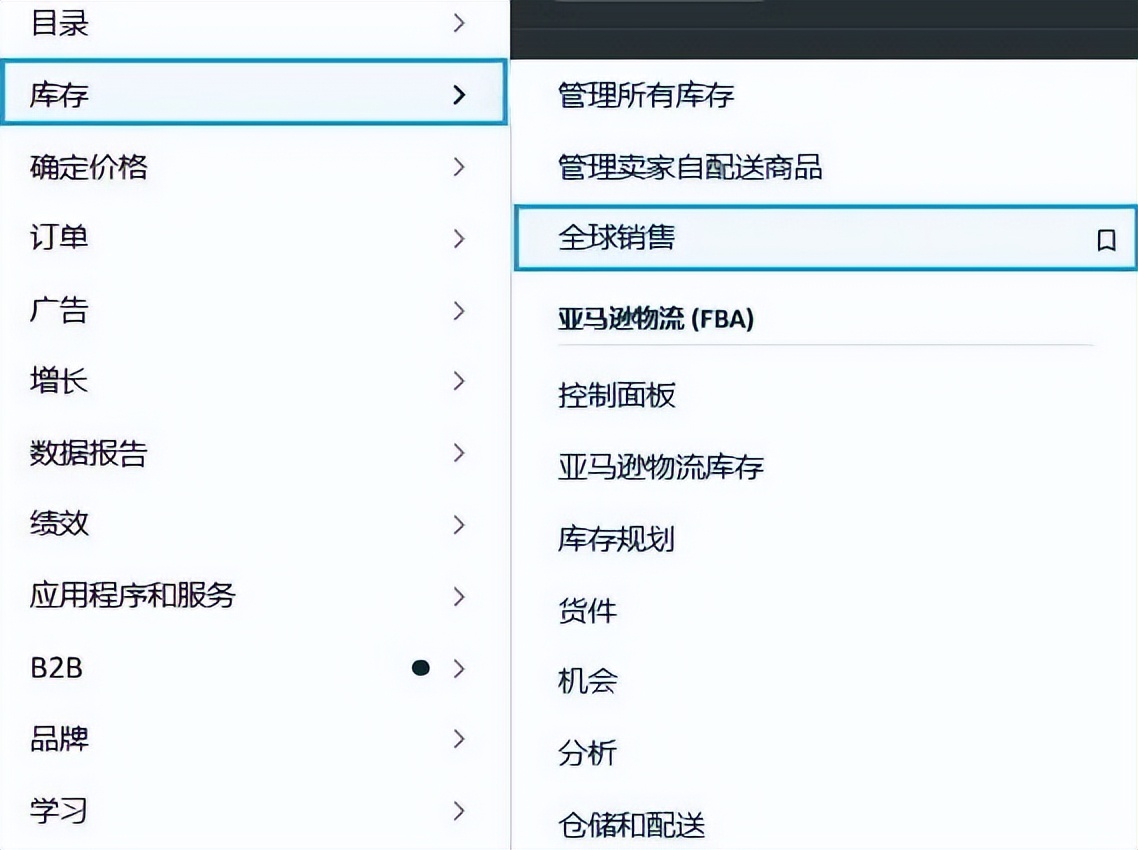Expand the 目录 menu chevron

(459, 23)
